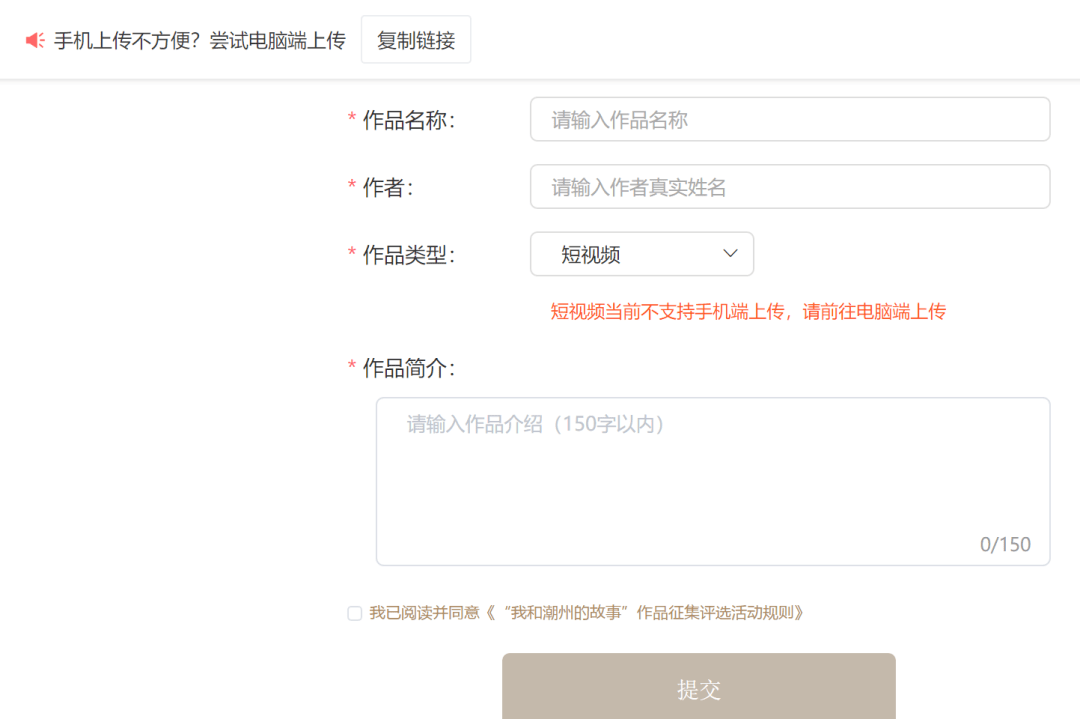The width and height of the screenshot is (1080, 719).
Task: Click the 作品简介 field label
Action: [x=408, y=368]
